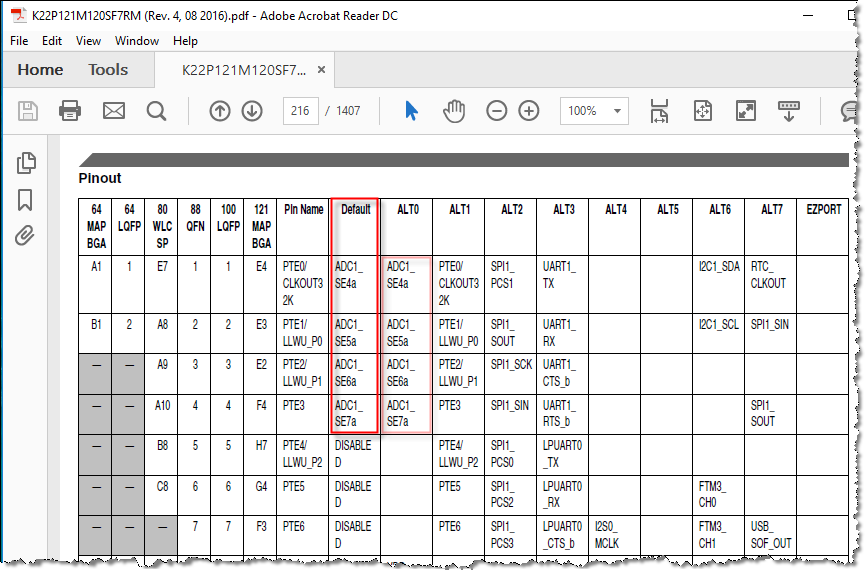Open read mode keyboard-arrow icon

pyautogui.click(x=788, y=111)
